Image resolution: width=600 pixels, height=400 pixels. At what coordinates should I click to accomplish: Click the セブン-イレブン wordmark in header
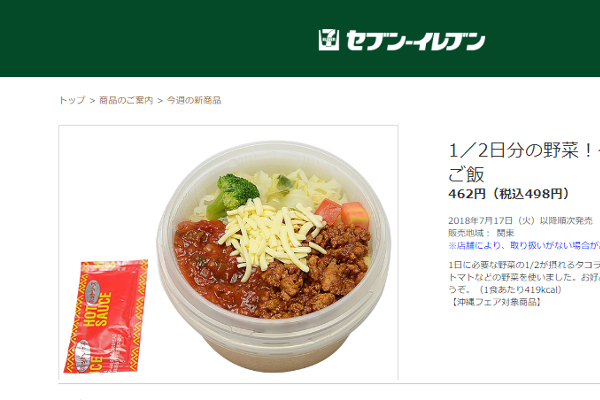click(416, 41)
